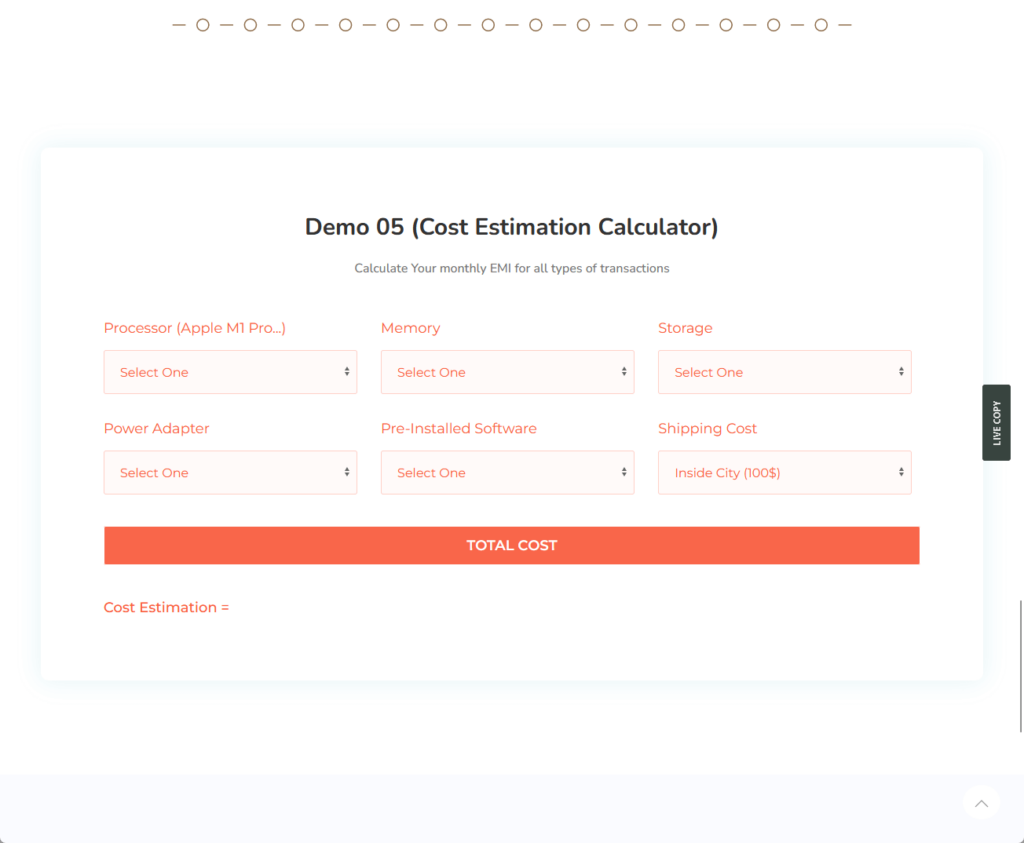Click the 'Cost Estimation =' result text

pyautogui.click(x=167, y=607)
